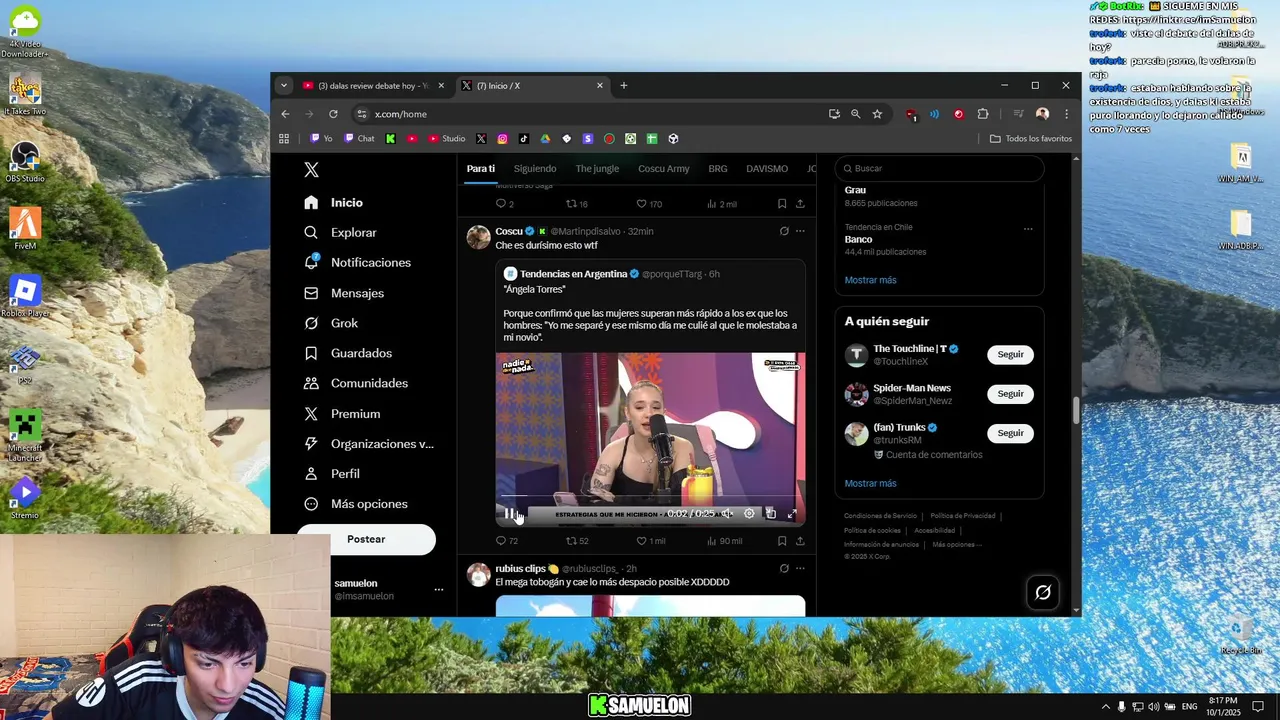Viewport: 1280px width, 720px height.
Task: Open account menu next to samuelon
Action: pos(438,590)
